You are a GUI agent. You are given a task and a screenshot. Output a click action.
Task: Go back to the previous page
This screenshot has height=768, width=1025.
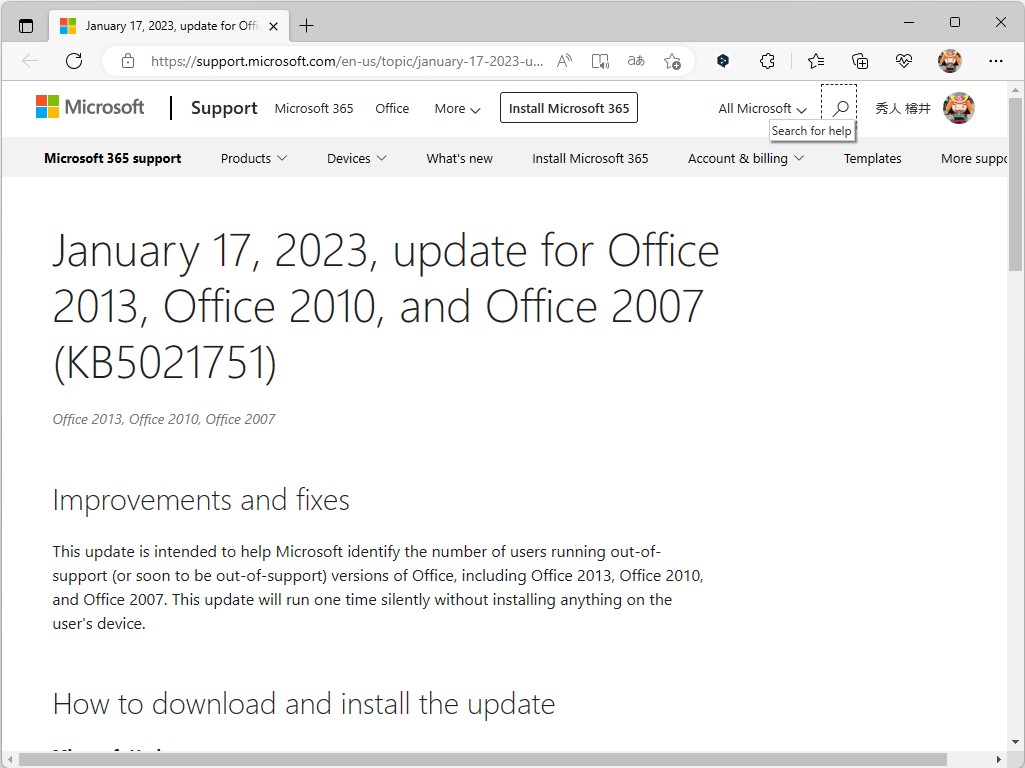(x=29, y=61)
